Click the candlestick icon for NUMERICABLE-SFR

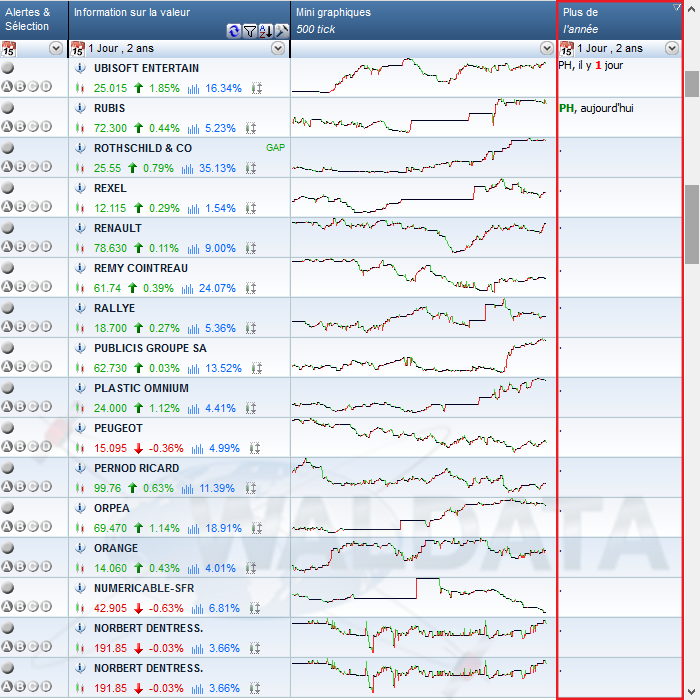click(80, 608)
